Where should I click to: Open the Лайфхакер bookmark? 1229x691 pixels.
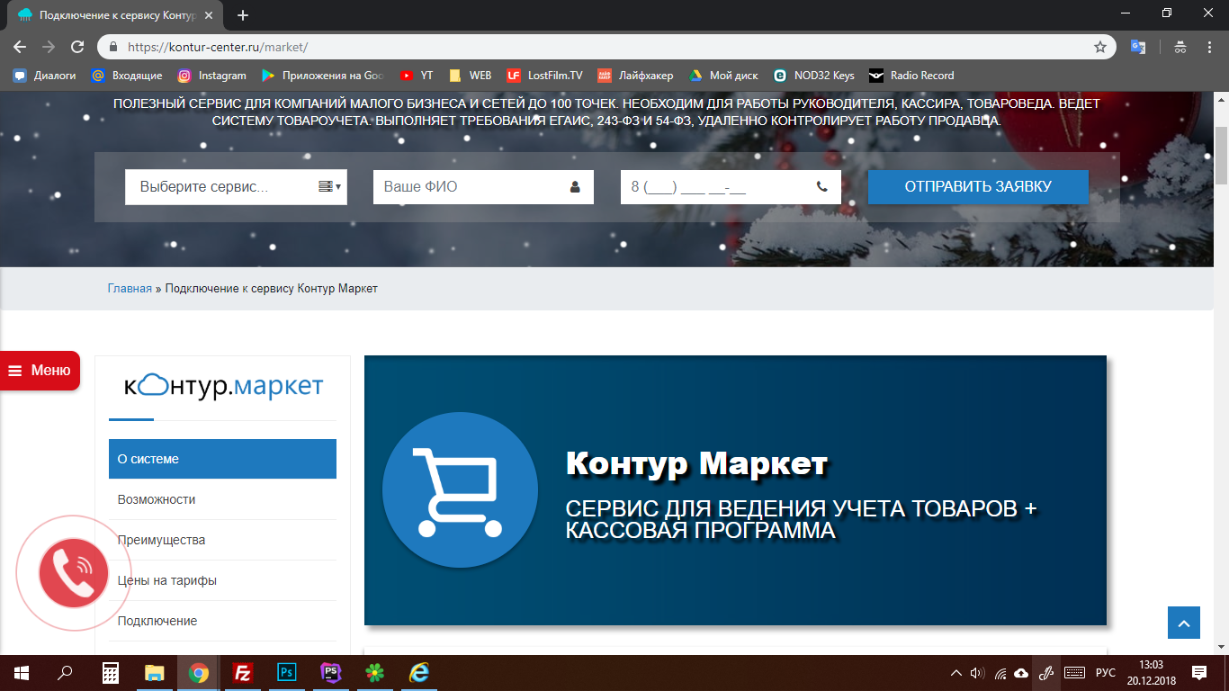[635, 75]
